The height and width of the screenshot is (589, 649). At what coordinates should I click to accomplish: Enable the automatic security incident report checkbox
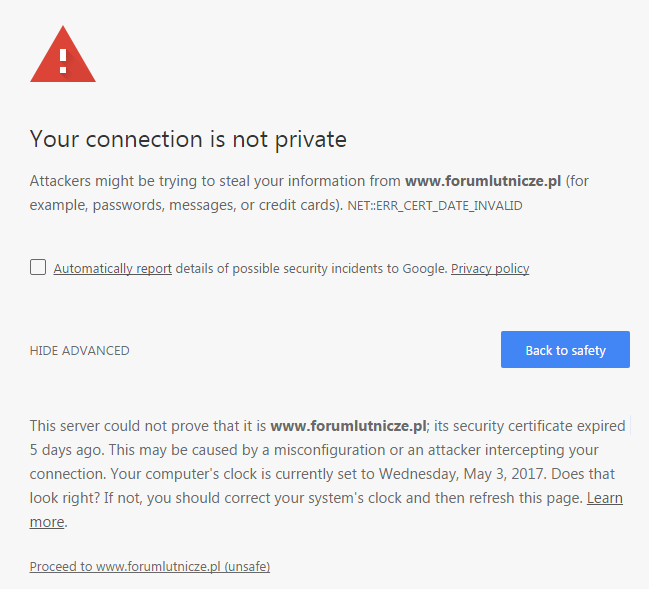(x=38, y=267)
